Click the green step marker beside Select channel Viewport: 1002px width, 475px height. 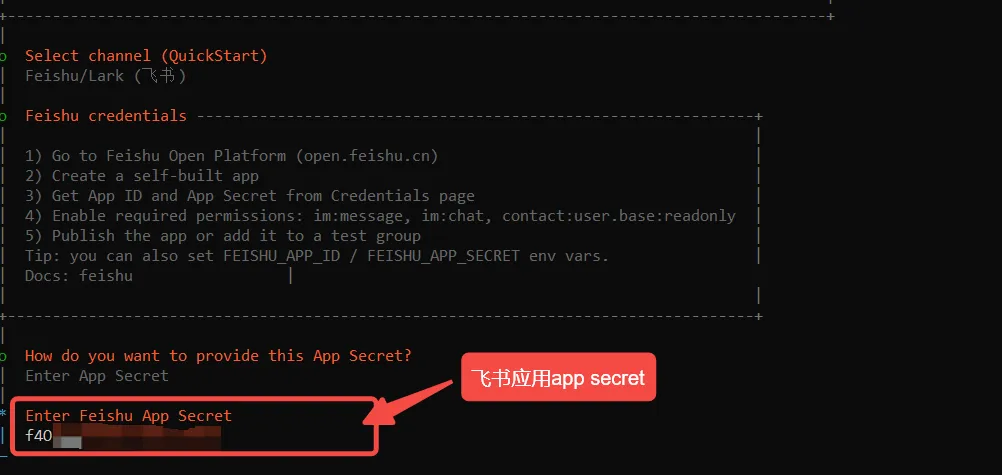point(3,57)
